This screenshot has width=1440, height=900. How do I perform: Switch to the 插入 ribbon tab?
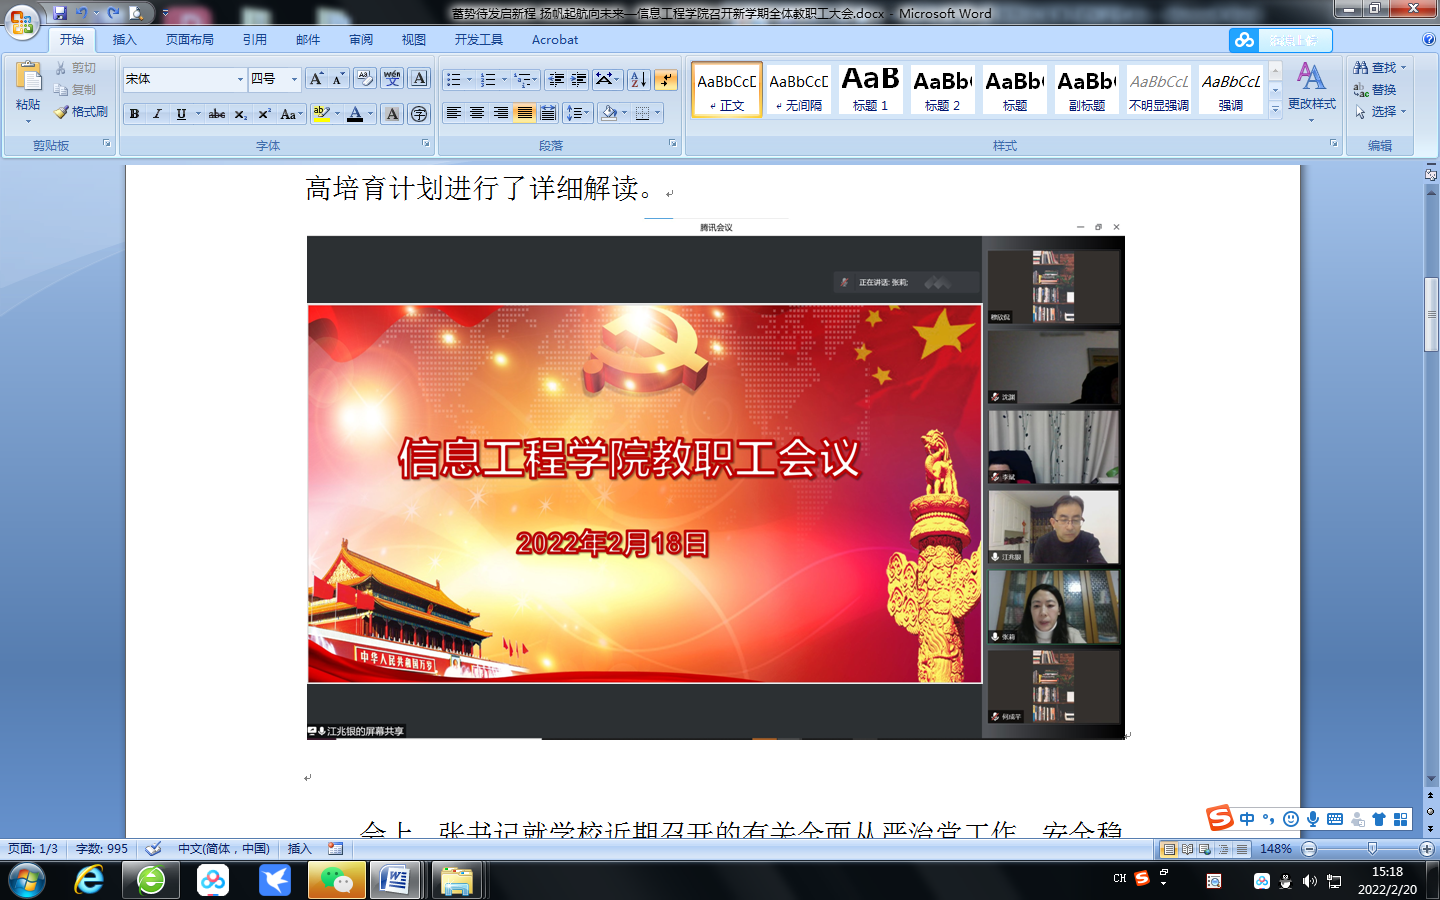pos(124,40)
